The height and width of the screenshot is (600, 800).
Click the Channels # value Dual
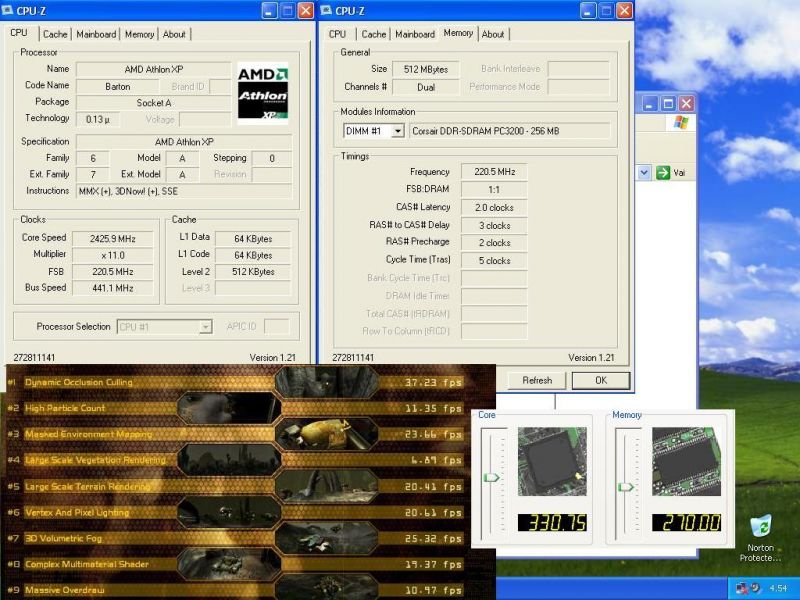pos(426,87)
